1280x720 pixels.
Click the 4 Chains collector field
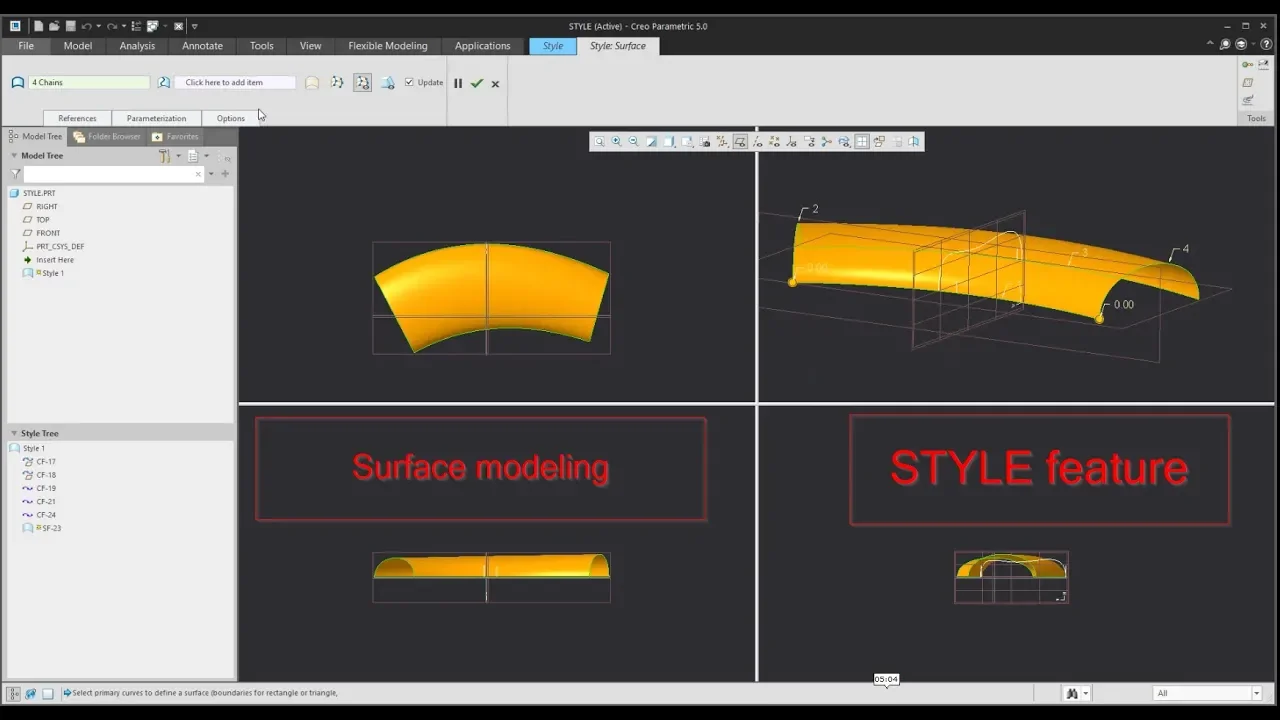(89, 83)
